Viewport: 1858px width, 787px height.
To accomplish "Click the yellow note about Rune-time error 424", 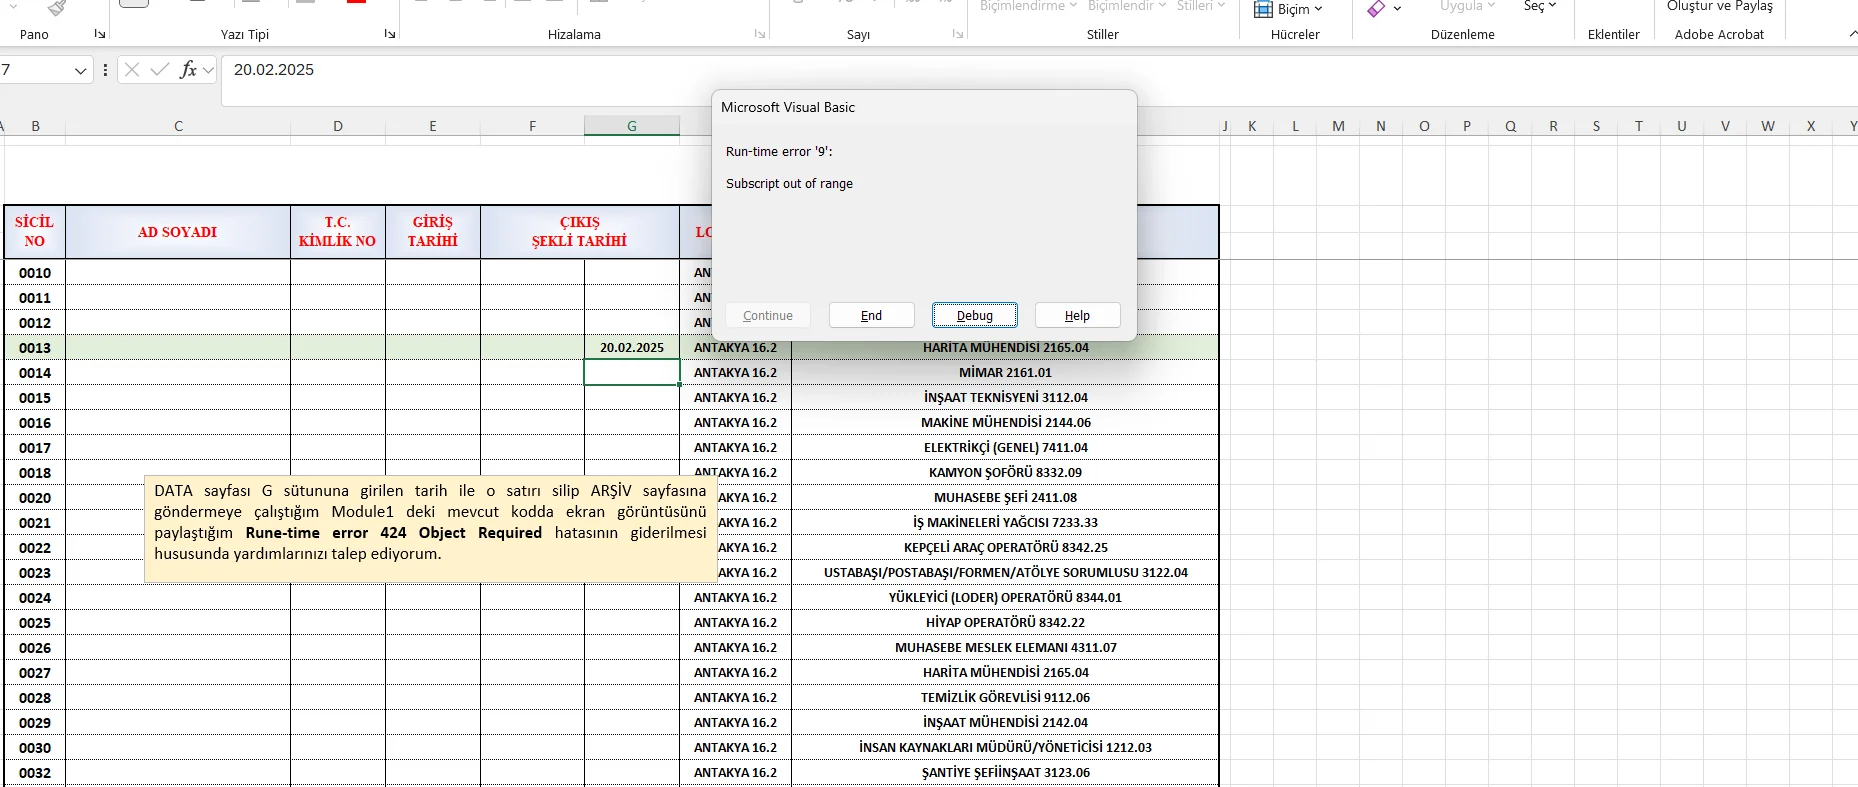I will [x=430, y=528].
